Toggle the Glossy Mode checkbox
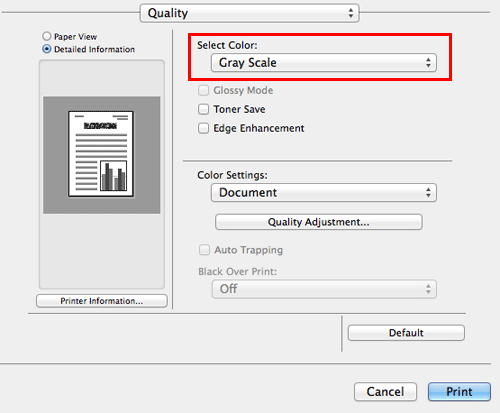Screen dimensions: 500x413 click(x=203, y=90)
